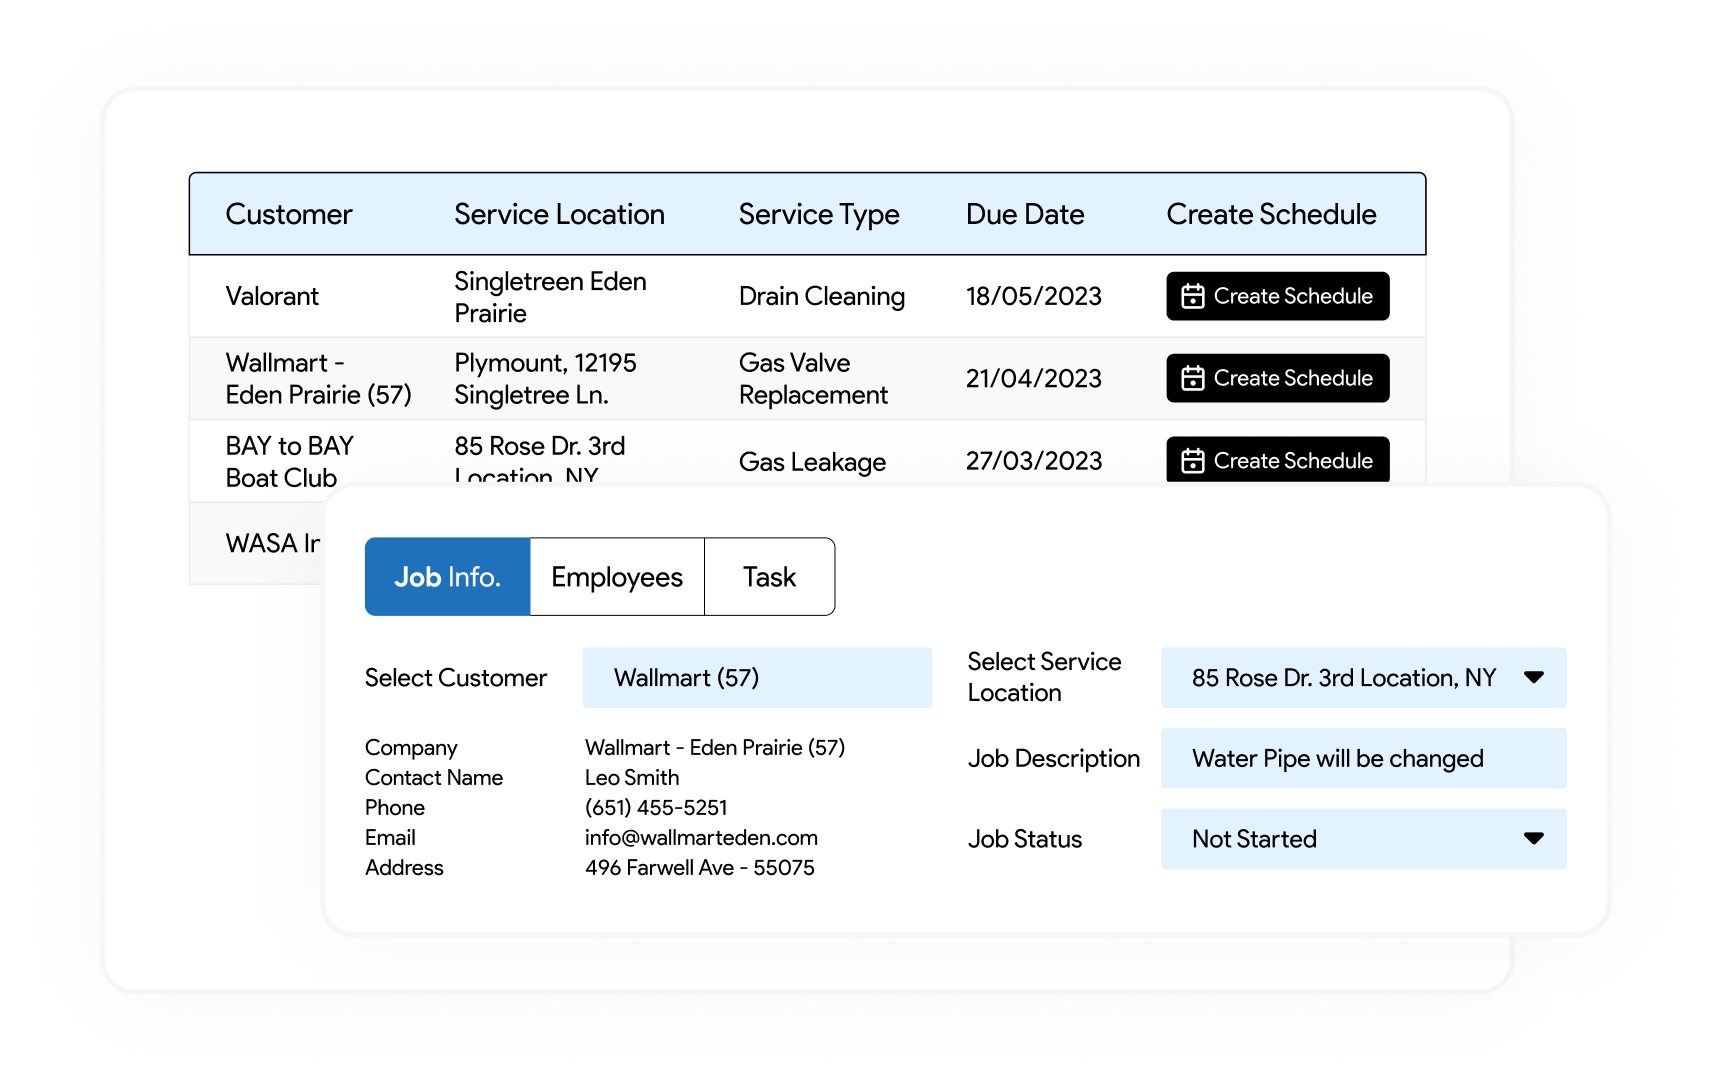
Task: Click the Create Schedule column header
Action: tap(1271, 214)
